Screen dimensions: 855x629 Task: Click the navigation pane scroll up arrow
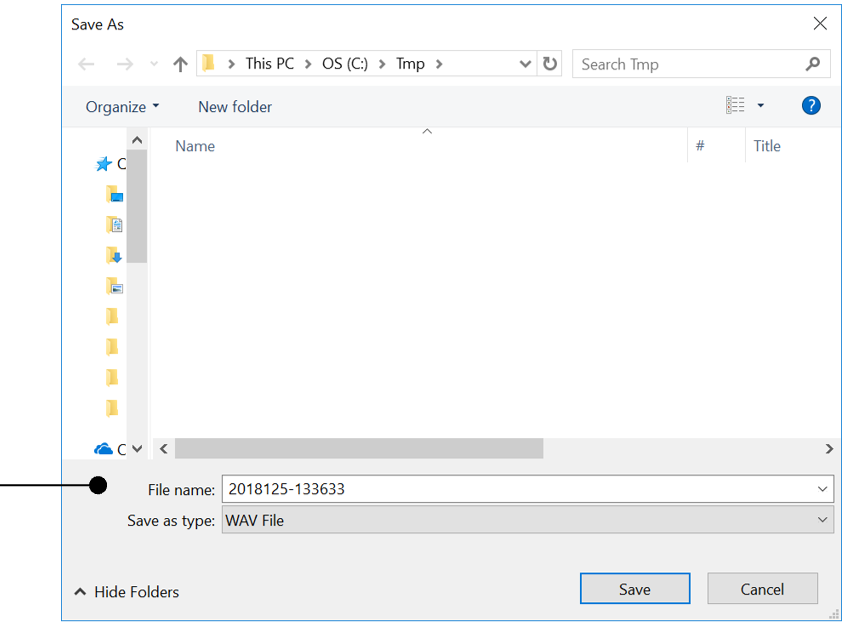pos(137,140)
